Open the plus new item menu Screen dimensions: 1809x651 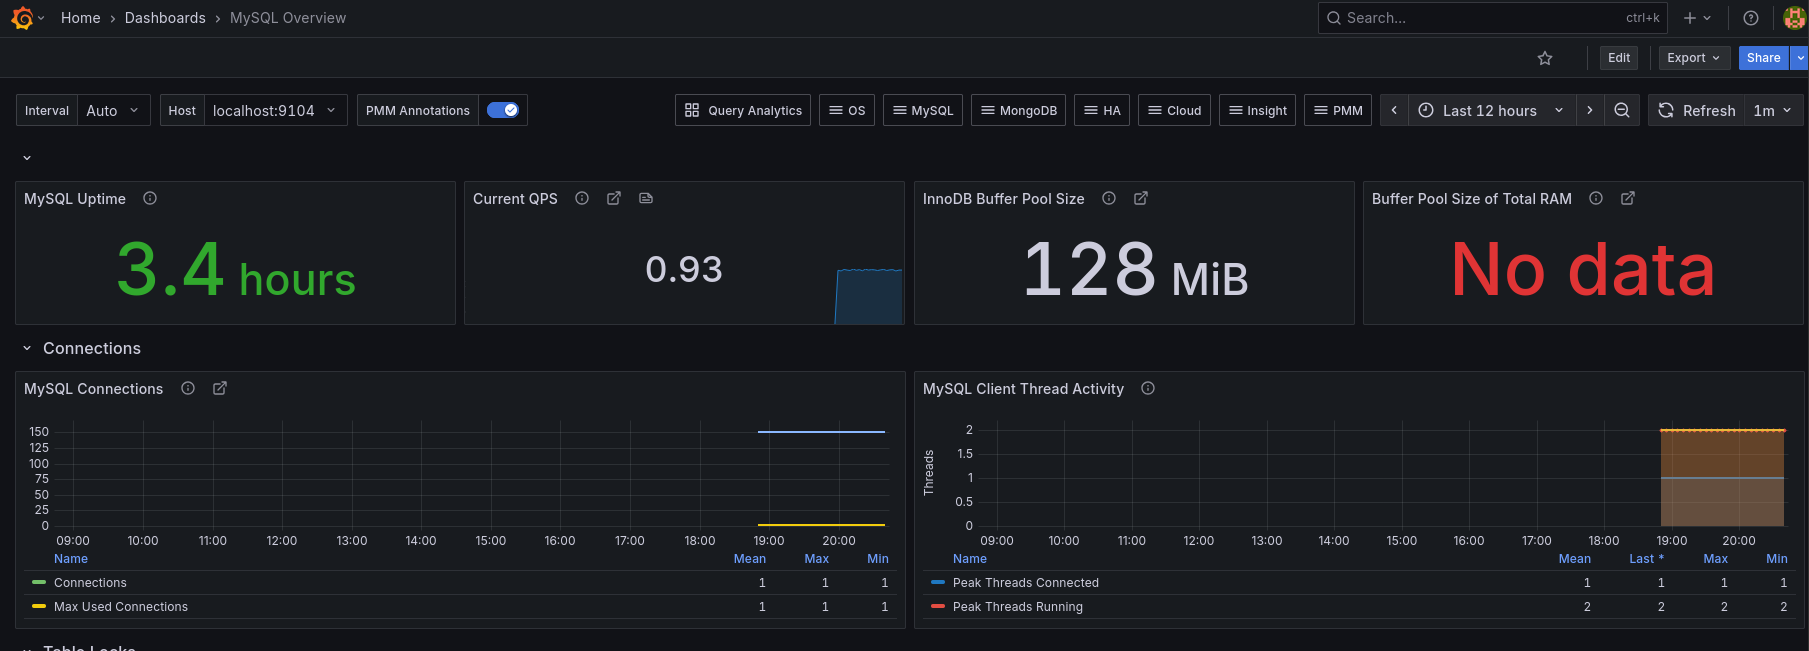click(1697, 18)
